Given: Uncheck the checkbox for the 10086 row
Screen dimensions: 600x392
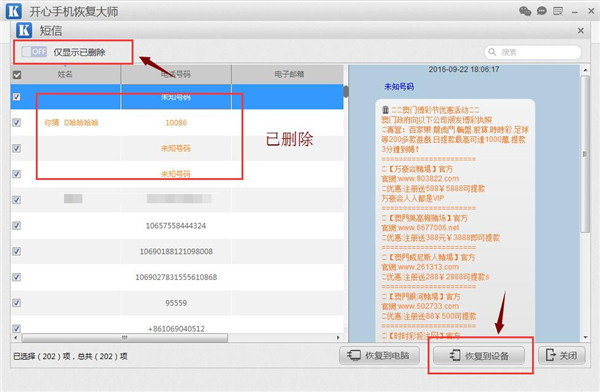Looking at the screenshot, I should point(16,122).
